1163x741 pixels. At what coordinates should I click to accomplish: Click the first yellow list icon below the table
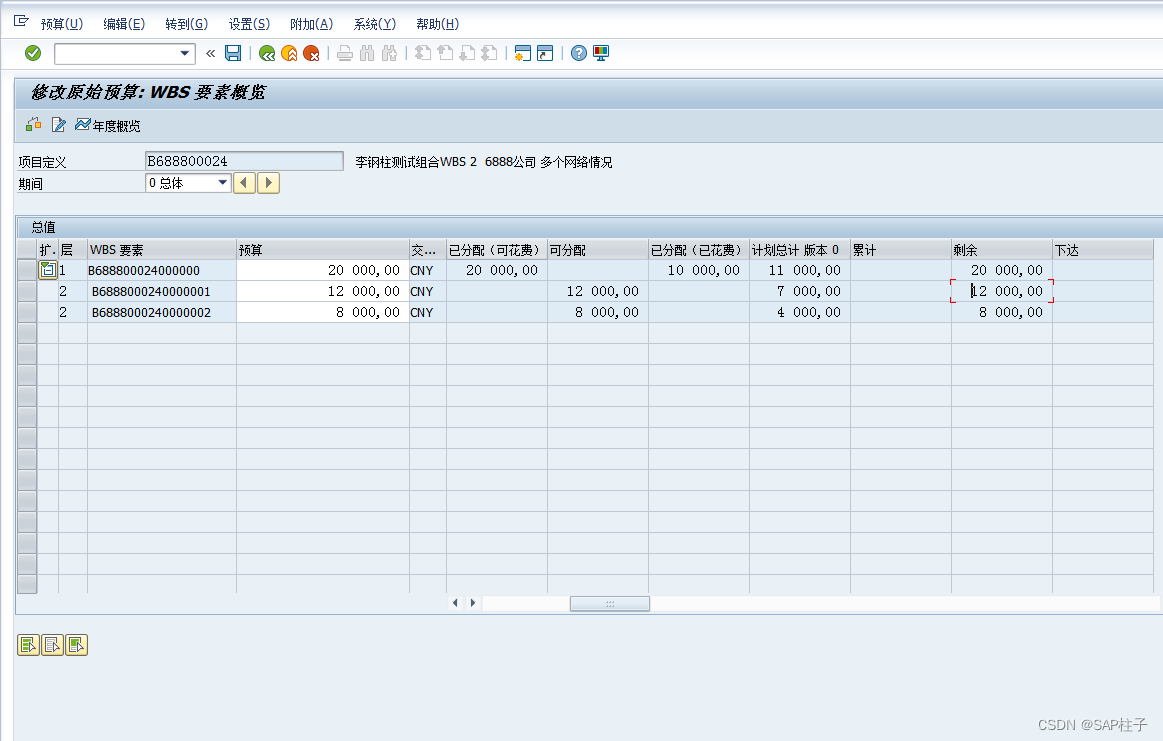click(x=28, y=645)
